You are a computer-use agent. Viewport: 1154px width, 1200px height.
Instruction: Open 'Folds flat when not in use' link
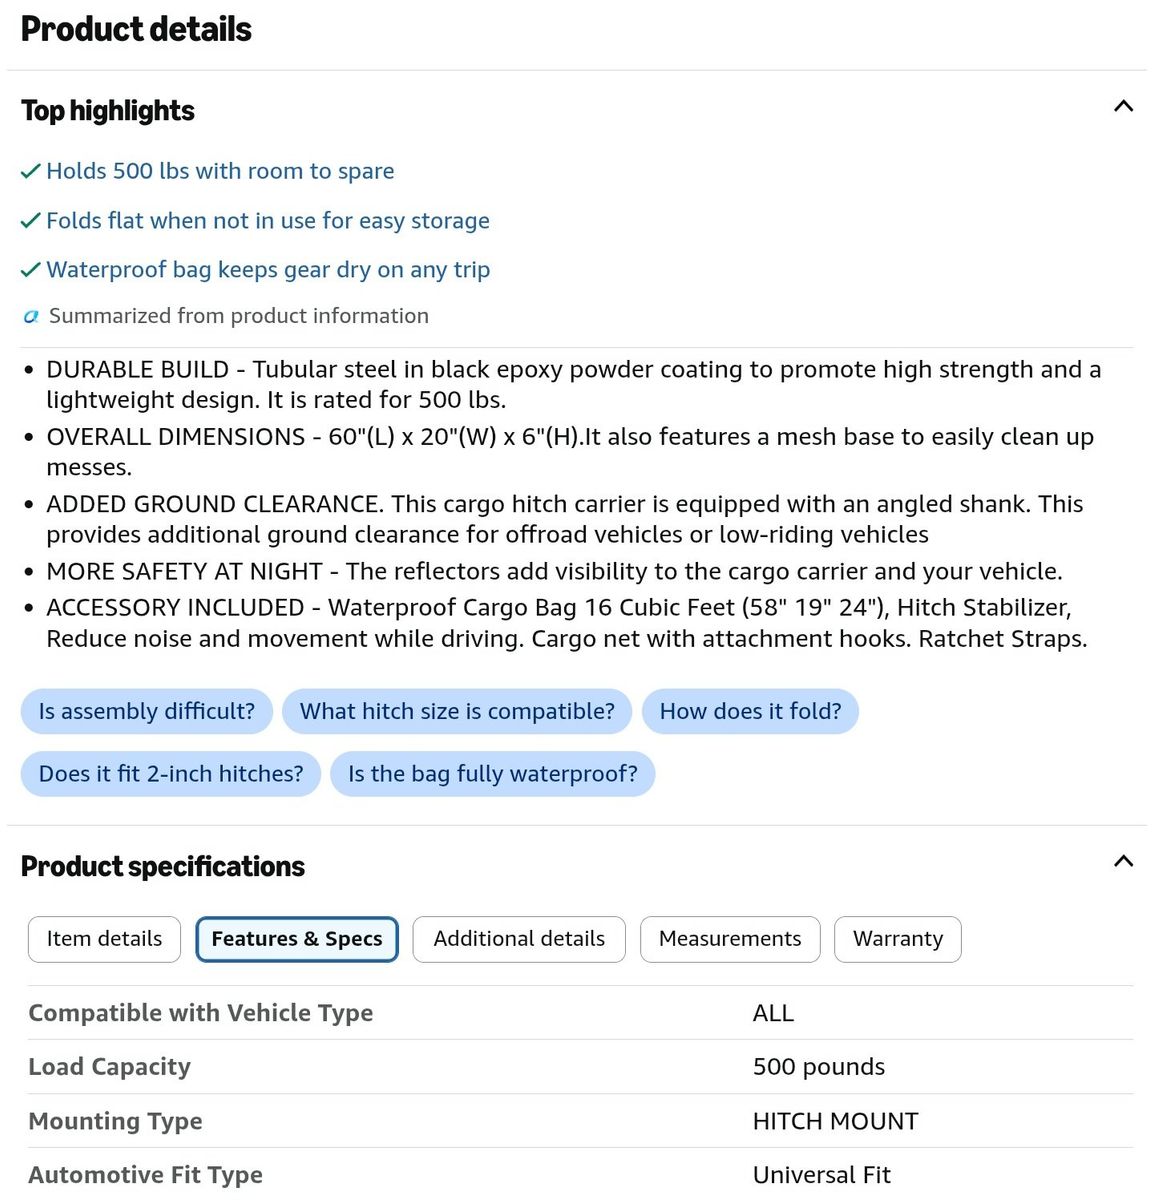[268, 220]
